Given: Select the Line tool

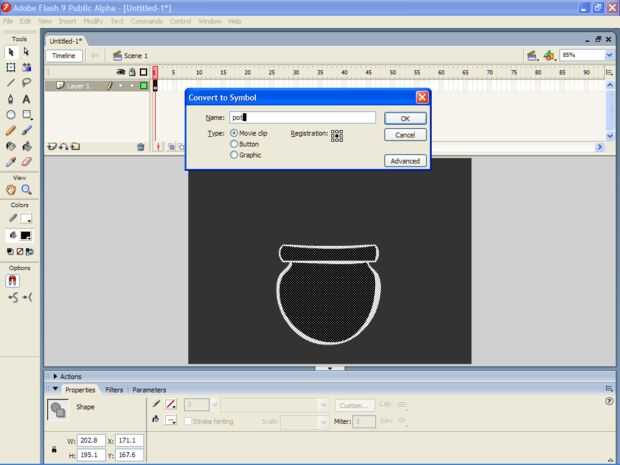Looking at the screenshot, I should pyautogui.click(x=11, y=83).
